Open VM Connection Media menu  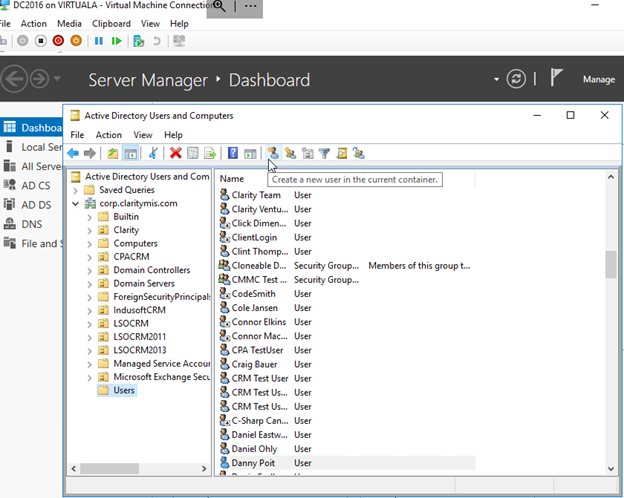69,24
